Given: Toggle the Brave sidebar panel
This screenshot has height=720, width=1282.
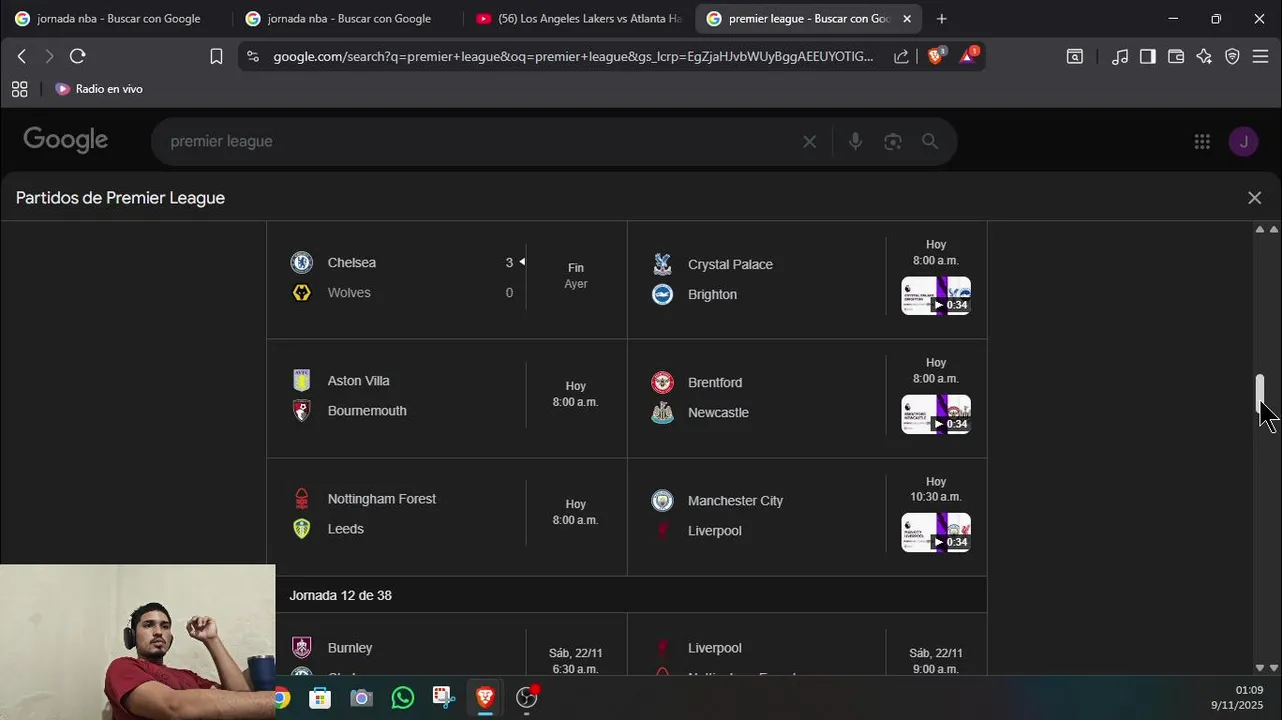Looking at the screenshot, I should point(1148,57).
